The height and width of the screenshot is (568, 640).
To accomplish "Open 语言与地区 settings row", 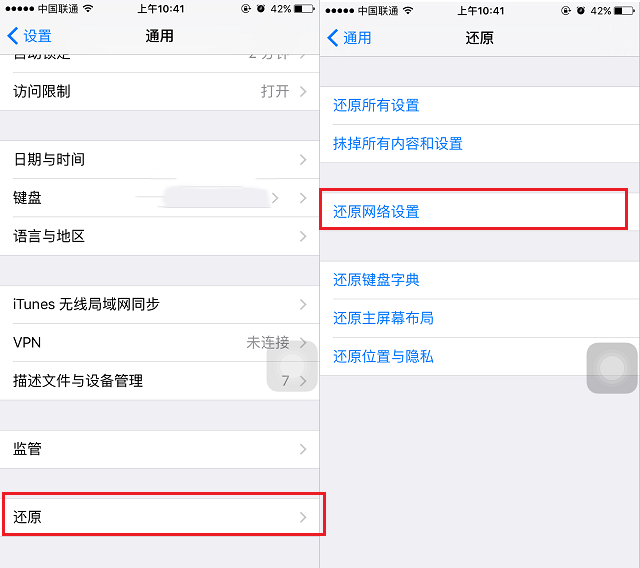I will coord(160,236).
